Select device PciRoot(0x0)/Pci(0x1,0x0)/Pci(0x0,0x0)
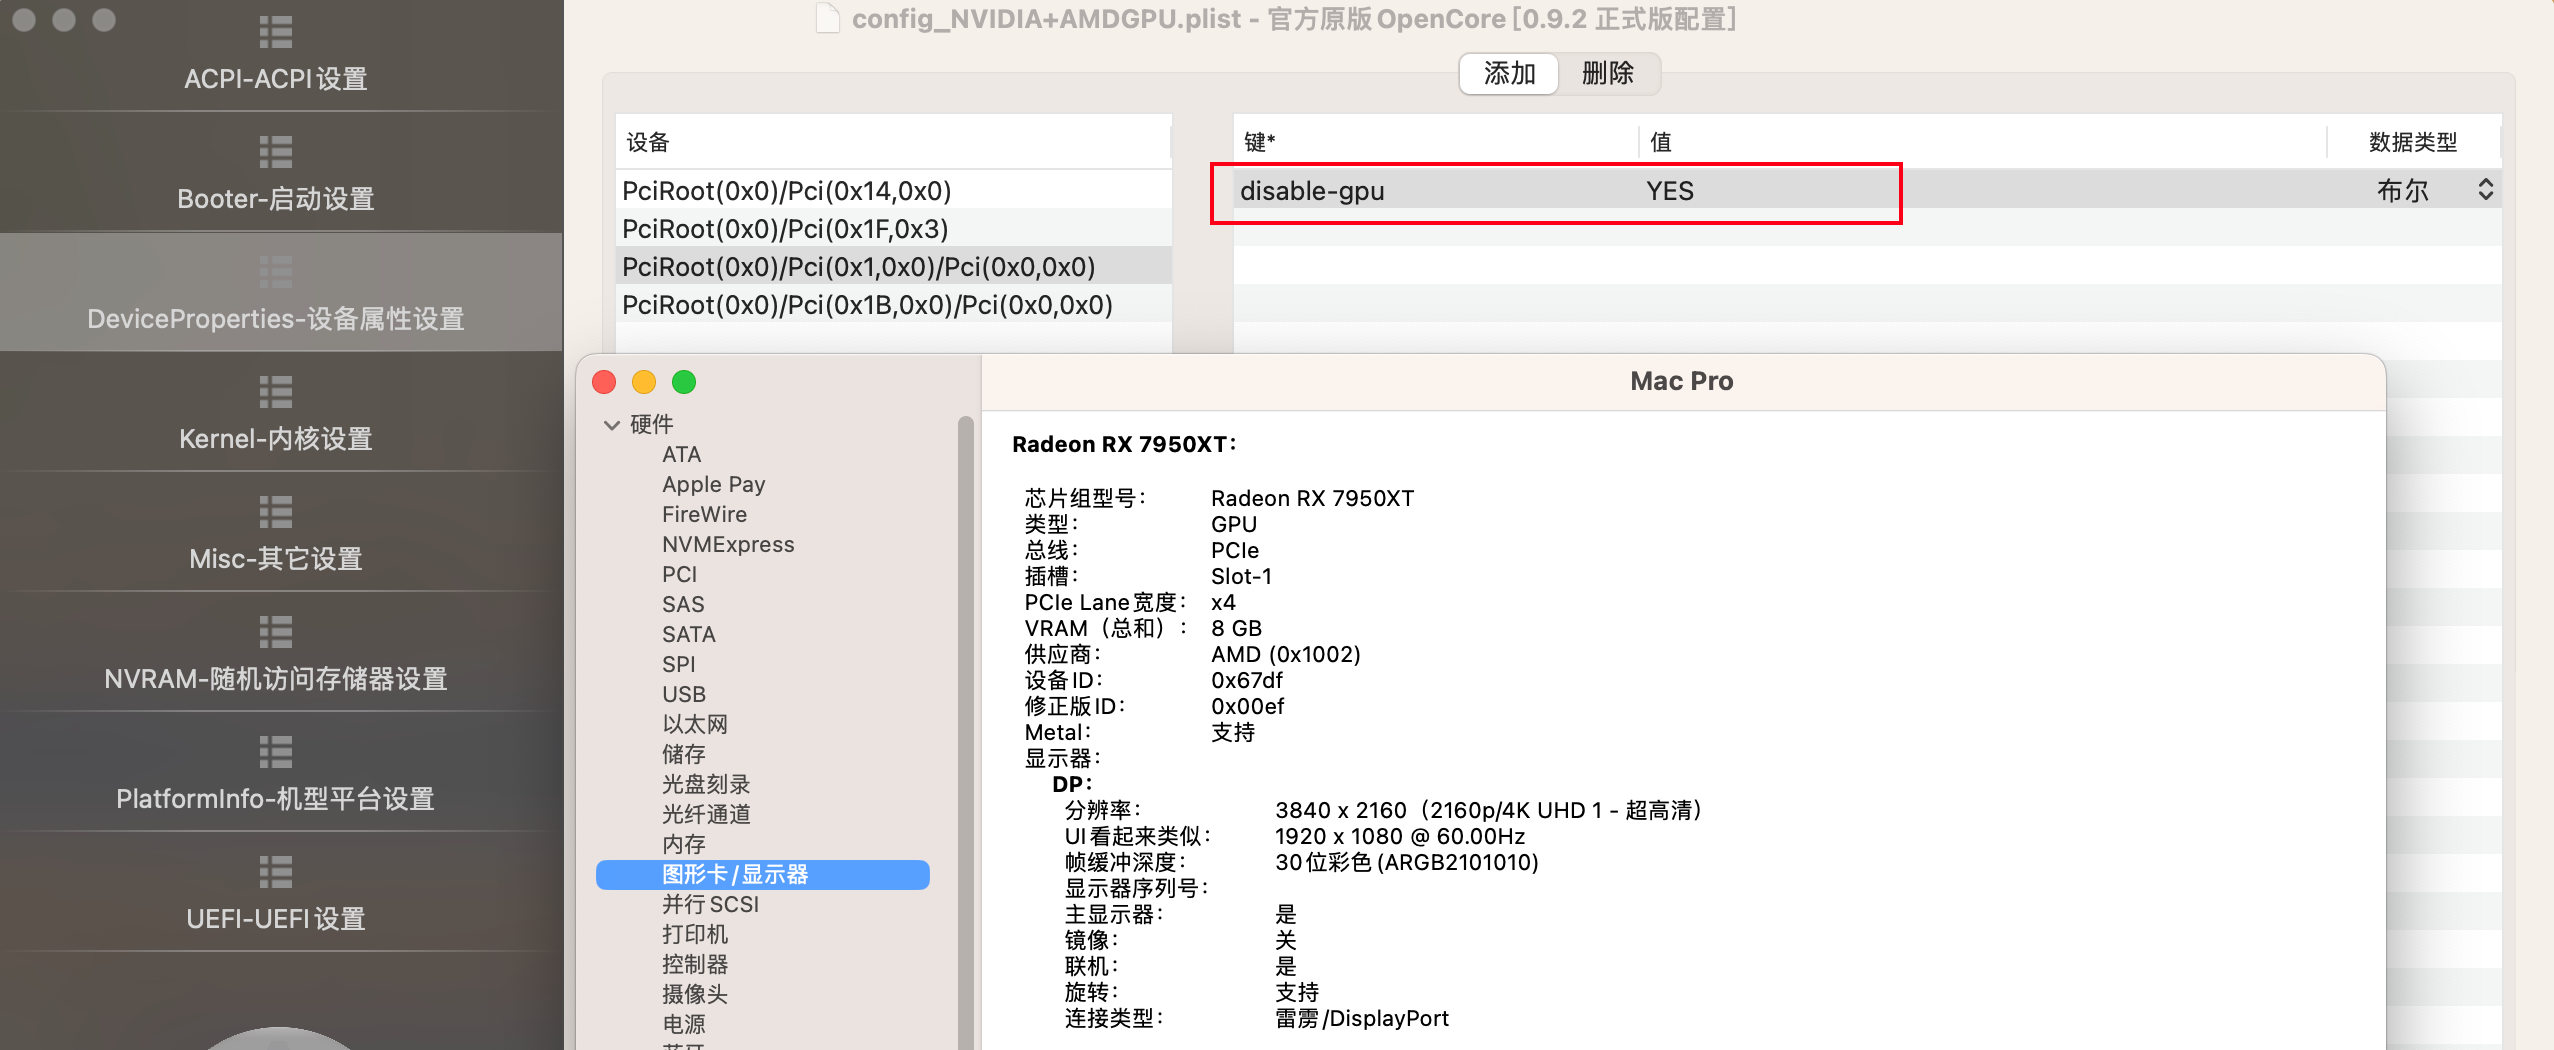This screenshot has height=1050, width=2554. (x=893, y=266)
